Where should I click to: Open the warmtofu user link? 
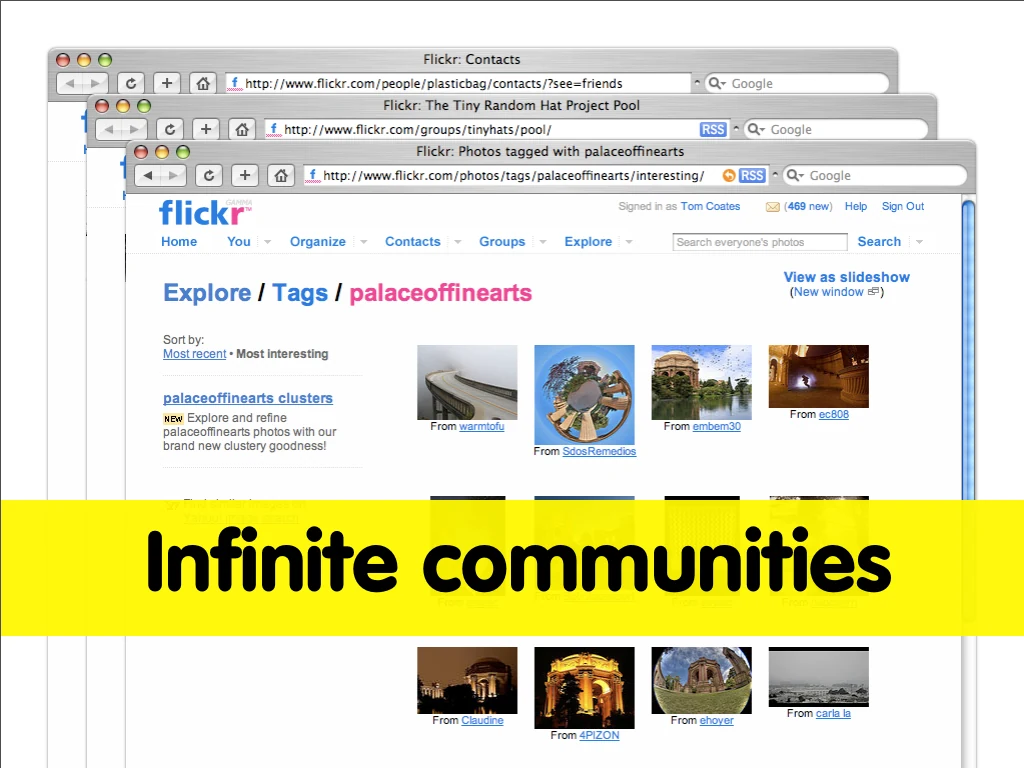tap(482, 426)
